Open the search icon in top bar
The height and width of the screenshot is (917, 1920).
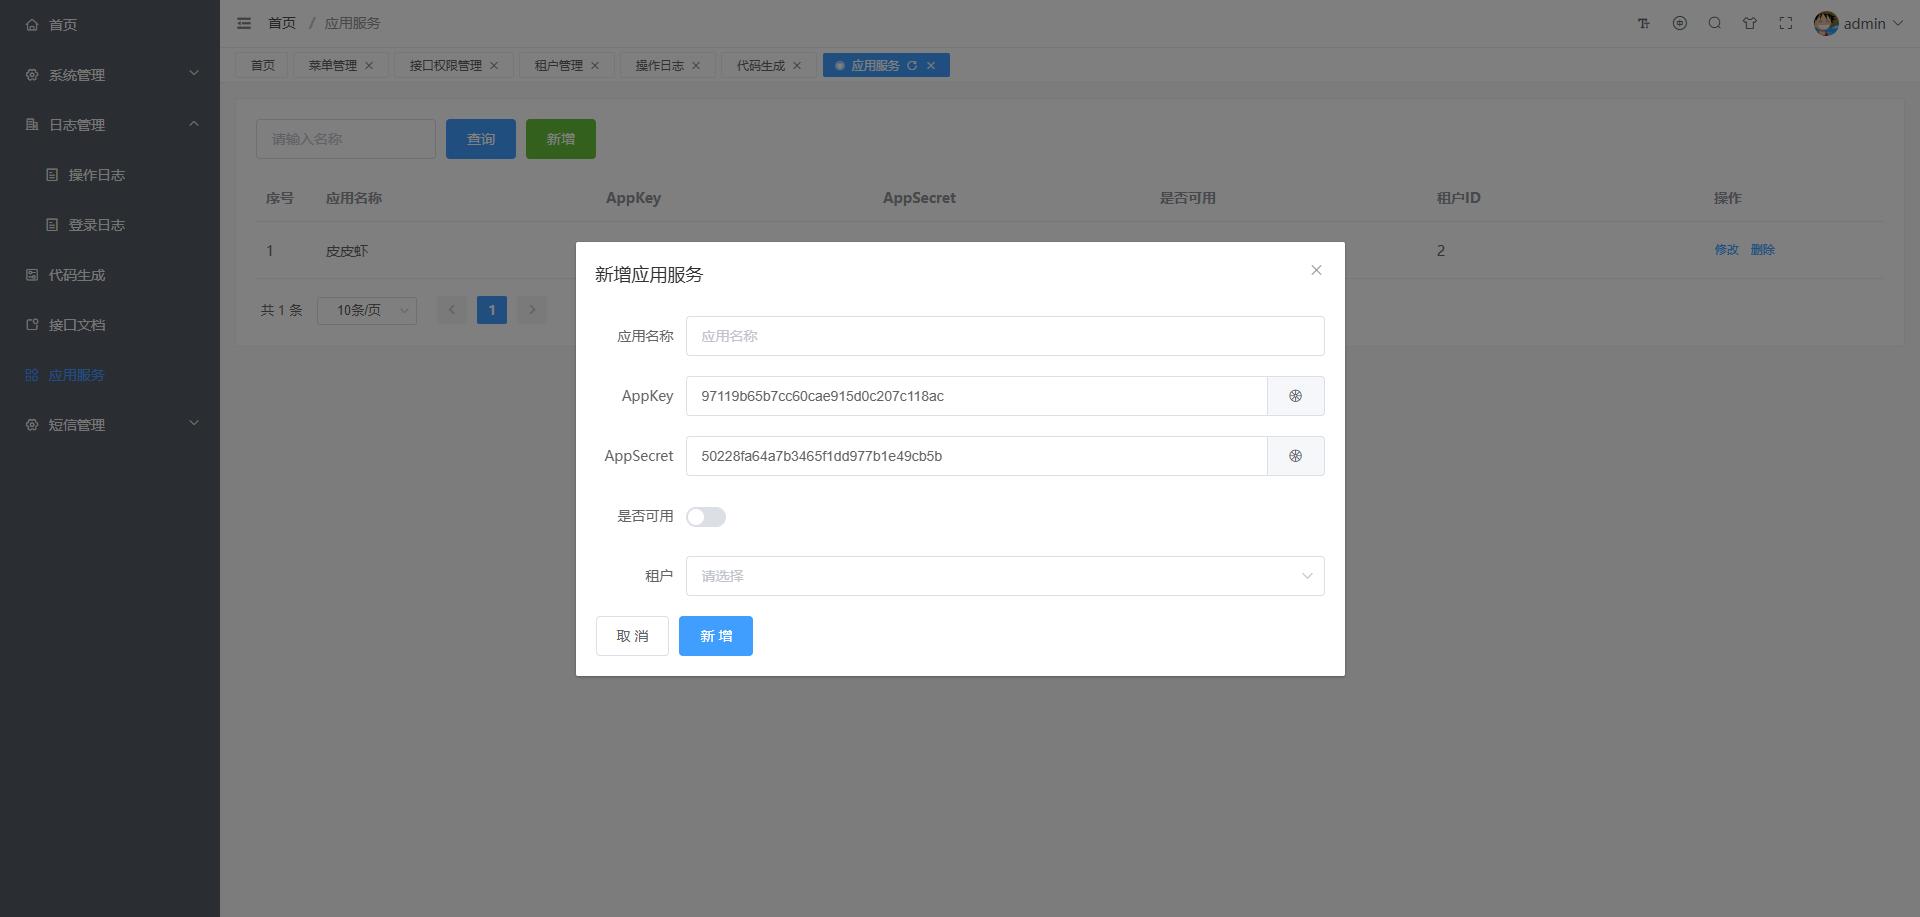coord(1715,23)
